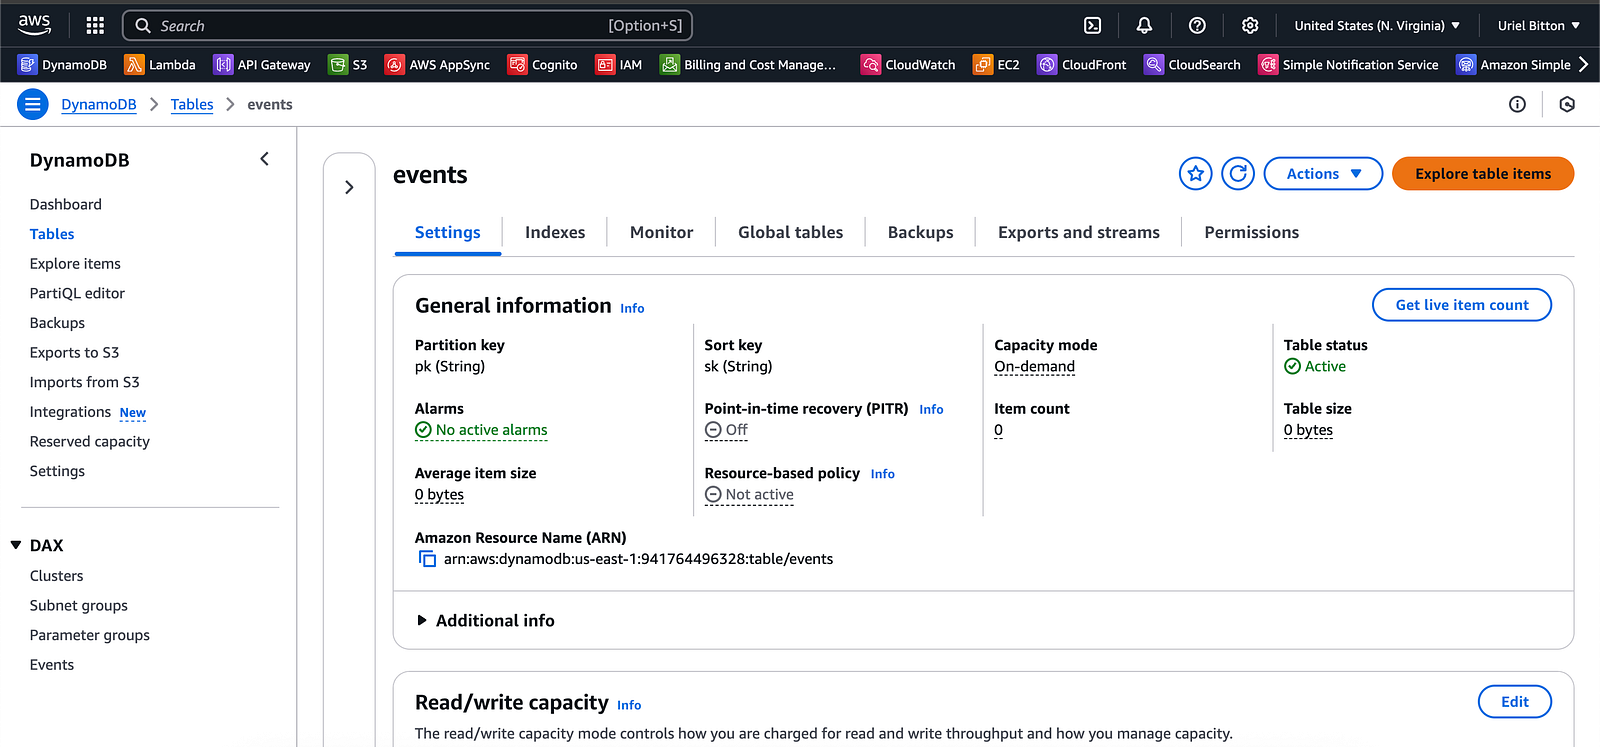
Task: Open Read/write capacity Info link
Action: click(629, 705)
